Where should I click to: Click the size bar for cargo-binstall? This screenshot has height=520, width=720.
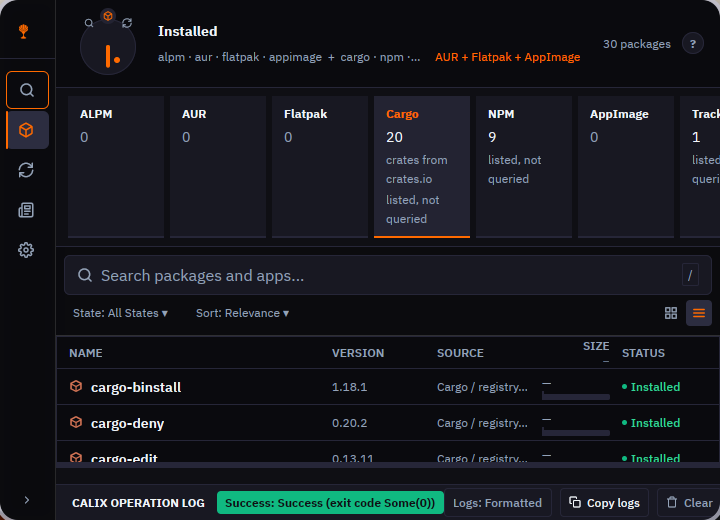576,396
